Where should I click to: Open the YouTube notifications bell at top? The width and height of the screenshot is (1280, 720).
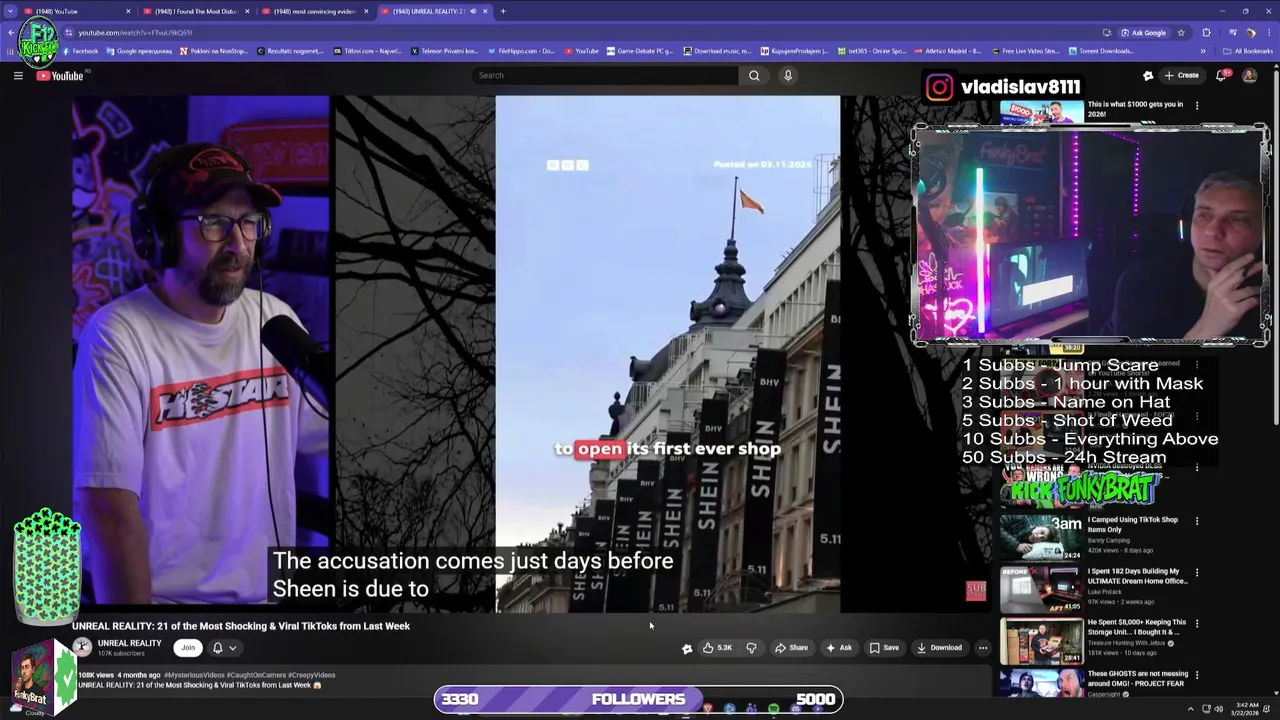1222,76
